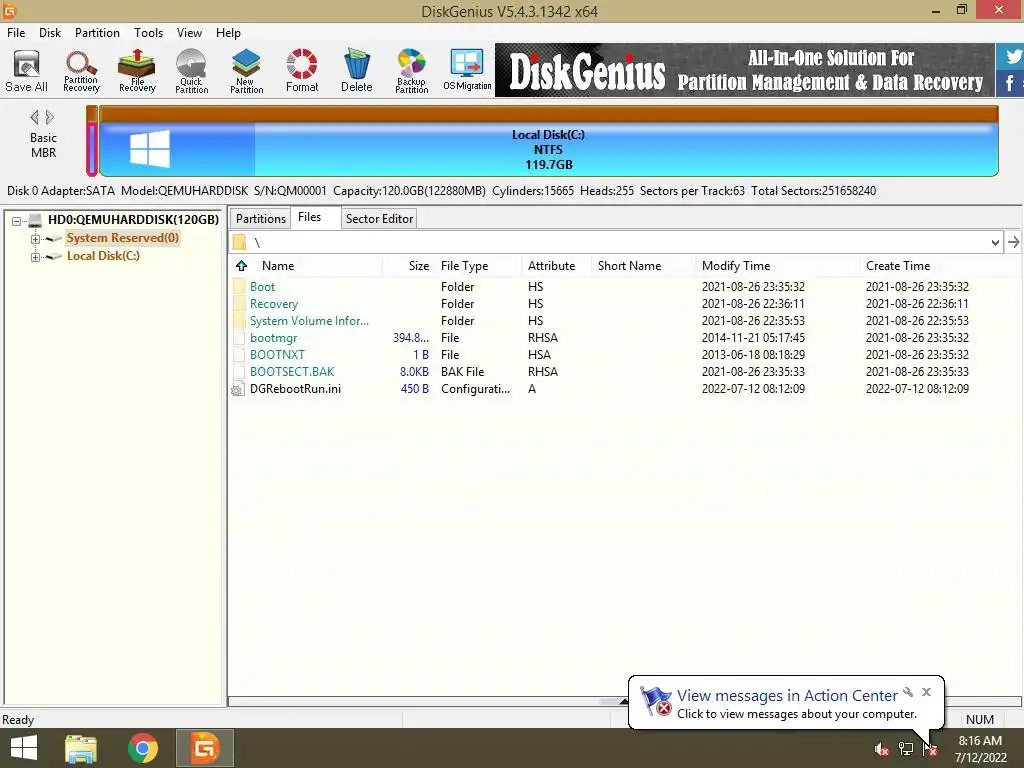Viewport: 1024px width, 768px height.
Task: Select HD0:QEMUHARDDISK(120GB) in the tree
Action: (x=133, y=220)
